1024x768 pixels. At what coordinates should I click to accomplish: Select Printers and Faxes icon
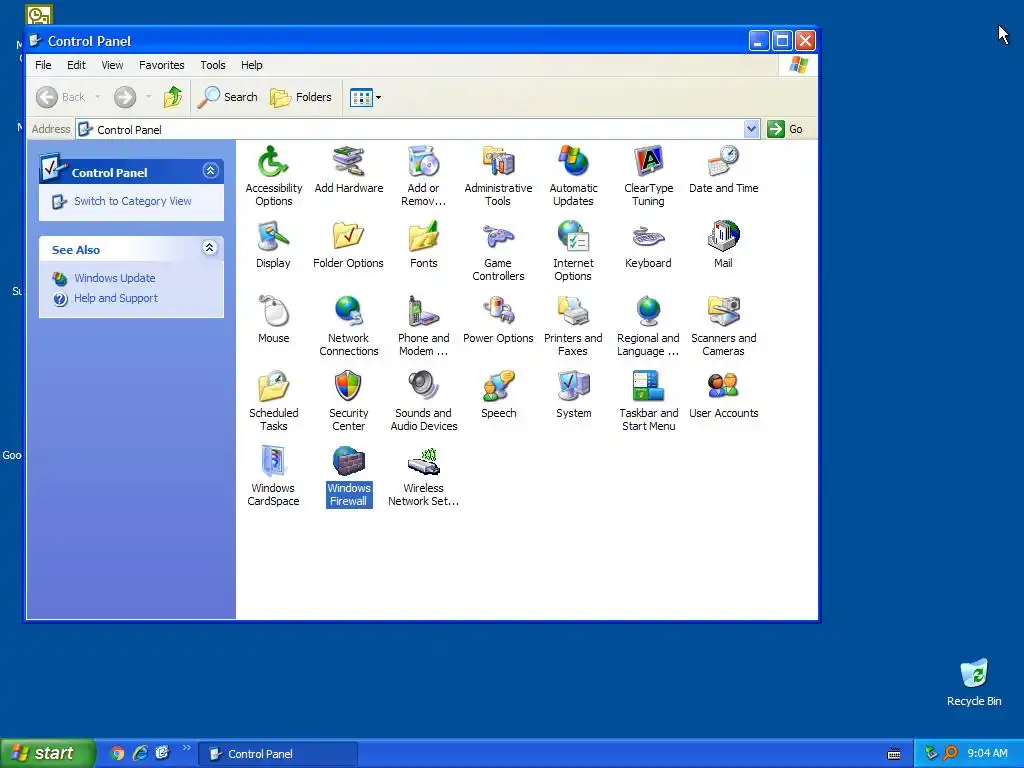point(573,312)
